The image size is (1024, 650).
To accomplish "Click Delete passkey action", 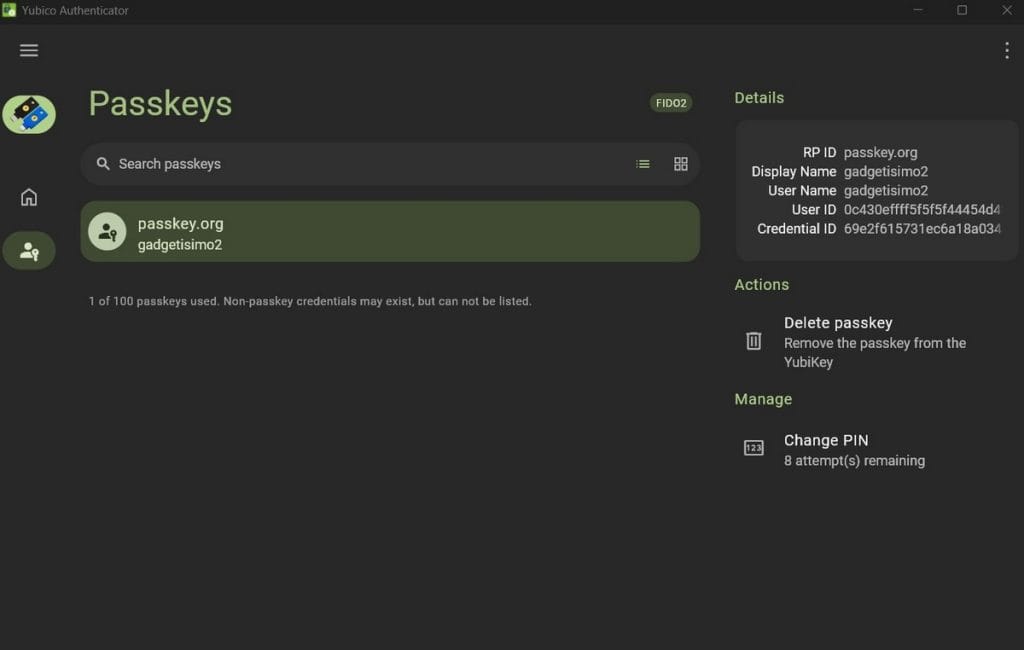I will coord(875,342).
